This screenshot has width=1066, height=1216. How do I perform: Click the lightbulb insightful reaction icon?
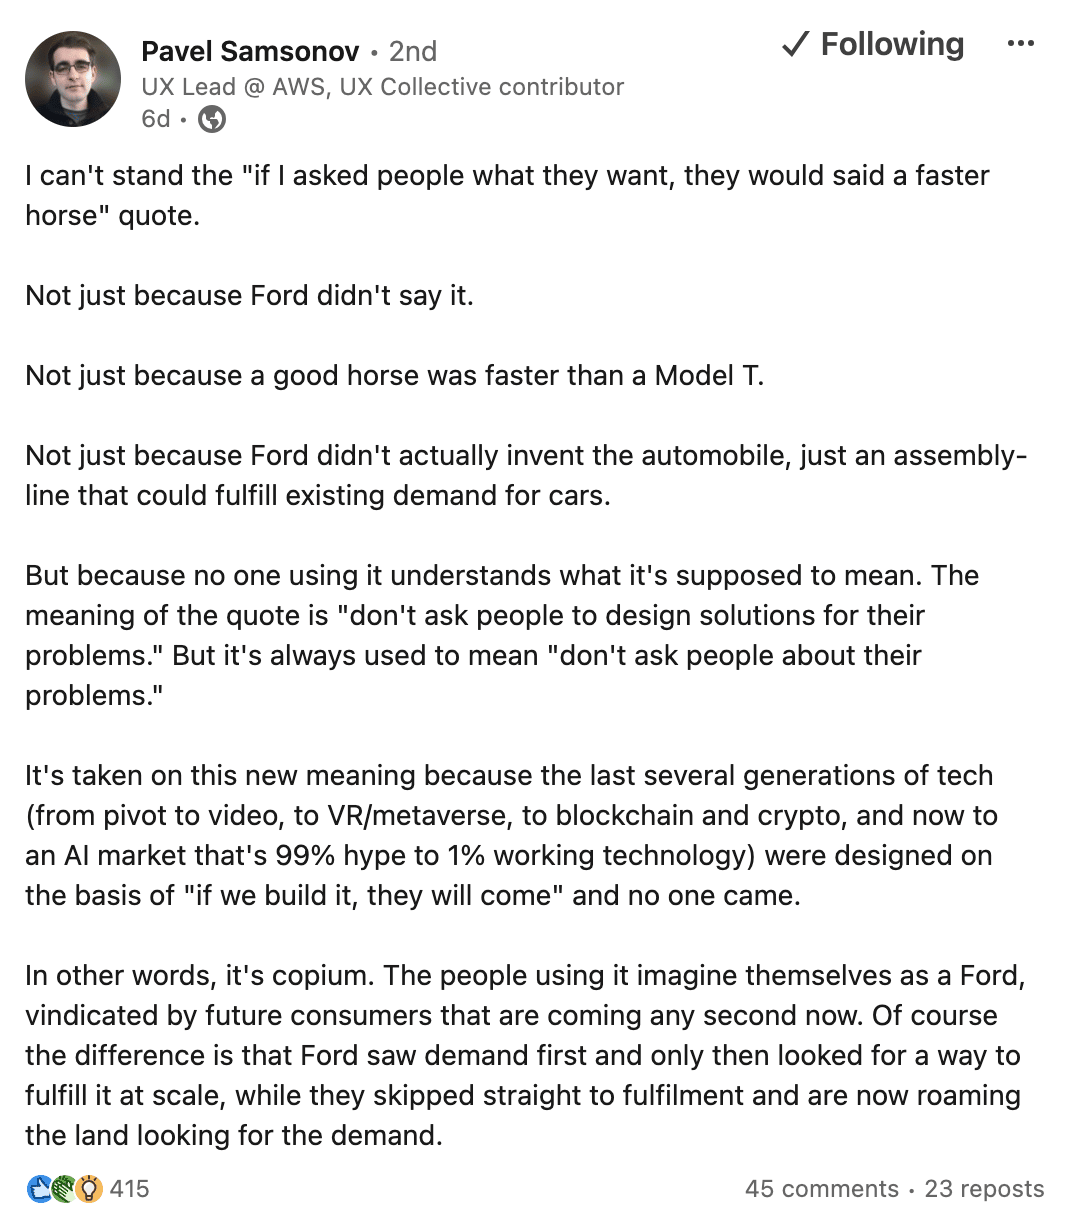click(90, 1189)
